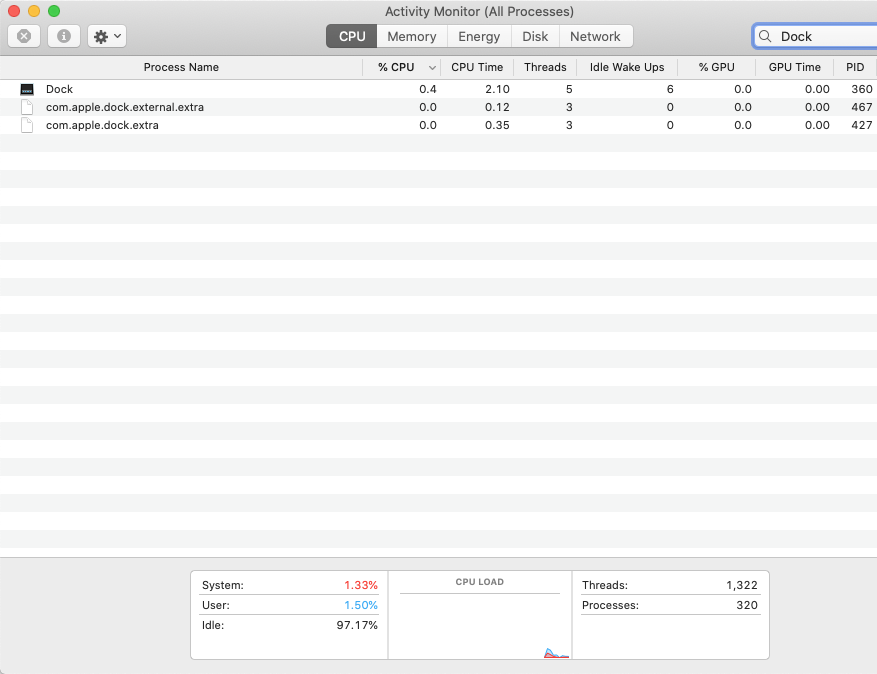
Task: Toggle the % CPU sort direction arrow
Action: (x=432, y=68)
